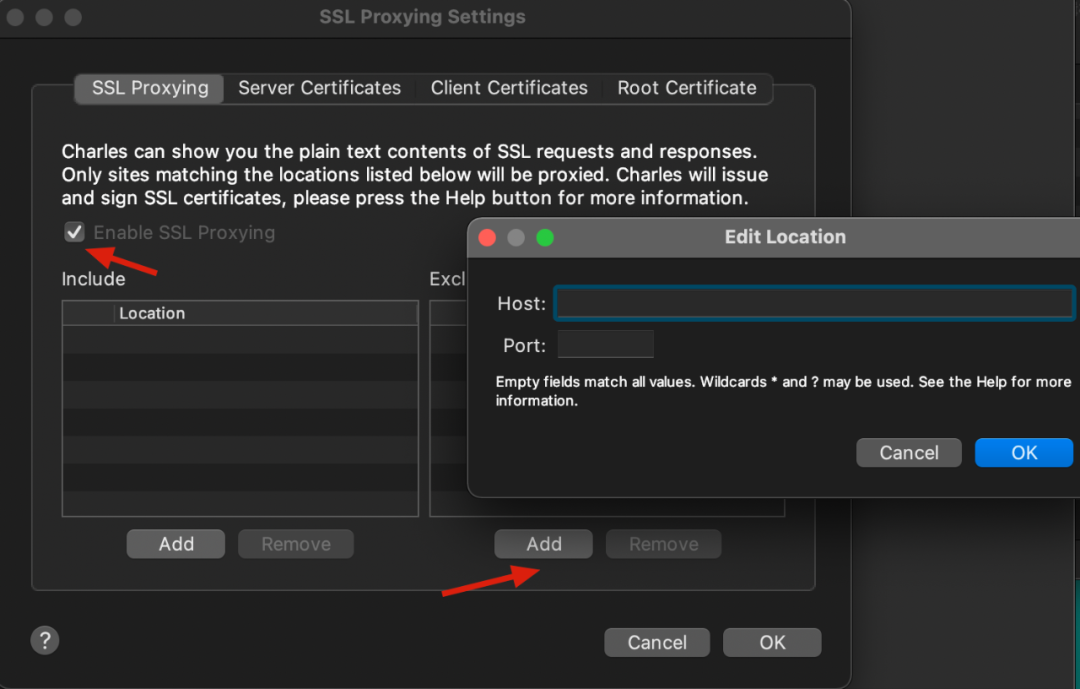Click the green zoom button of Edit Location
Screen dimensions: 1080x689
point(545,238)
